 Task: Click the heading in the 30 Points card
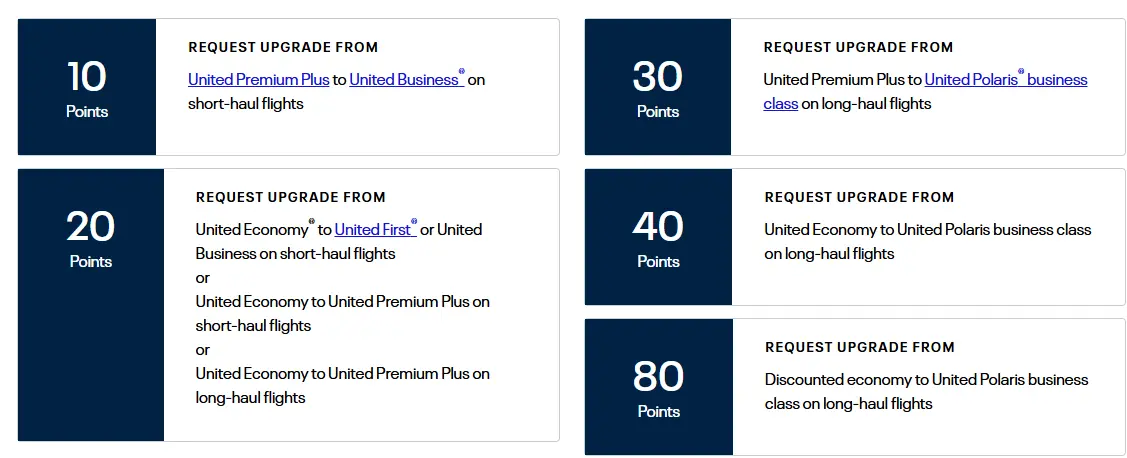point(858,47)
